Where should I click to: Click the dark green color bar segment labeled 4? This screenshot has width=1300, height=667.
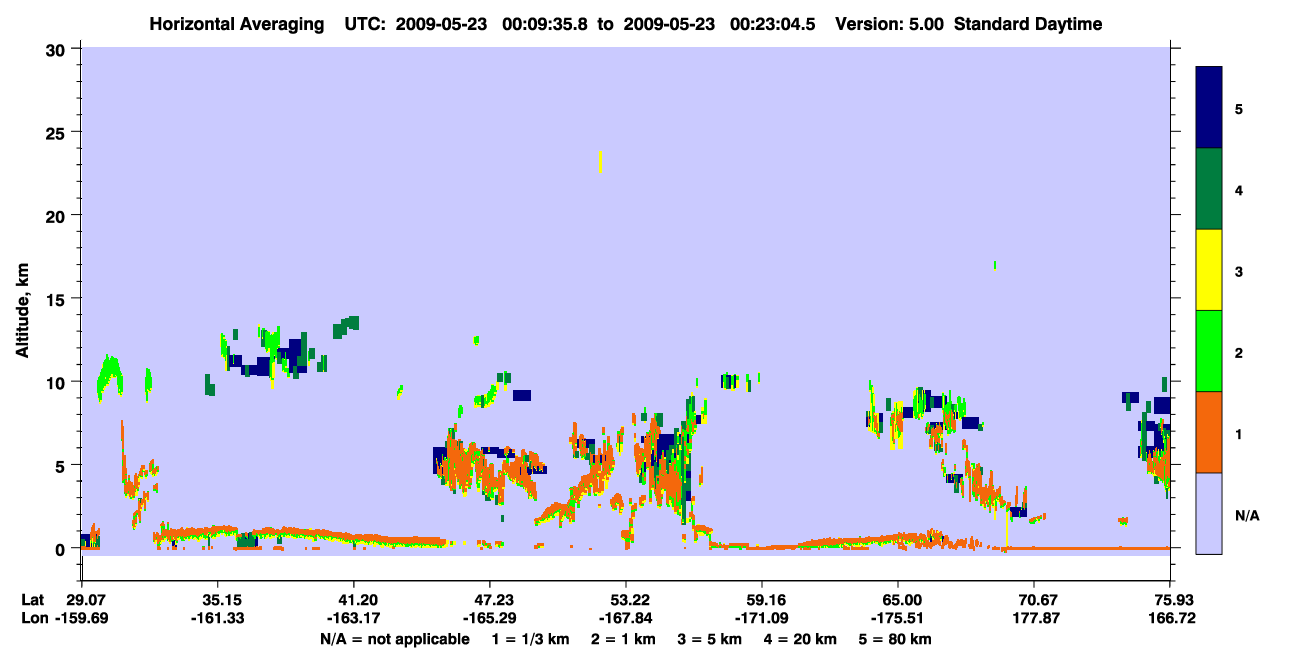[x=1209, y=189]
